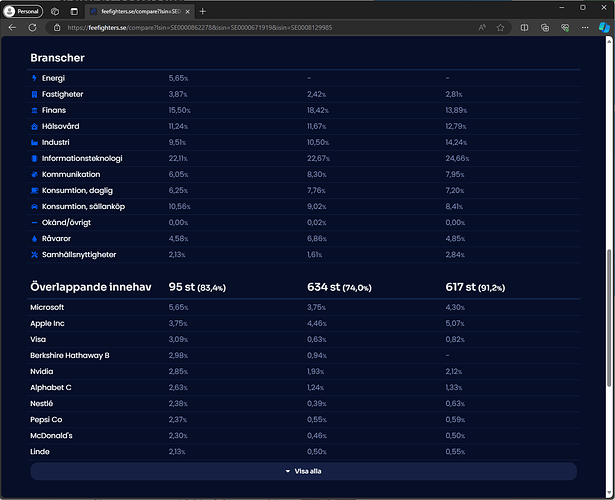Click the Samhällsnyttigheter tools icon
Image resolution: width=615 pixels, height=500 pixels.
[35, 254]
